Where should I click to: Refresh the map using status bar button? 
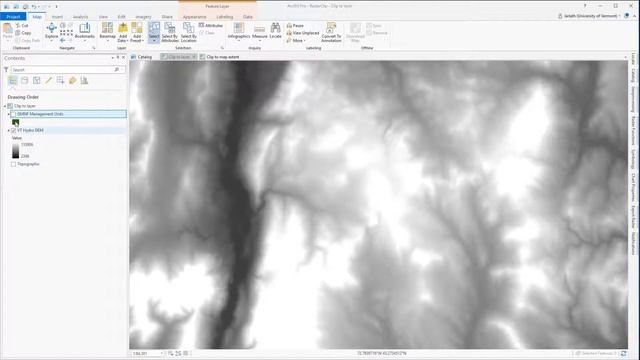click(x=624, y=353)
